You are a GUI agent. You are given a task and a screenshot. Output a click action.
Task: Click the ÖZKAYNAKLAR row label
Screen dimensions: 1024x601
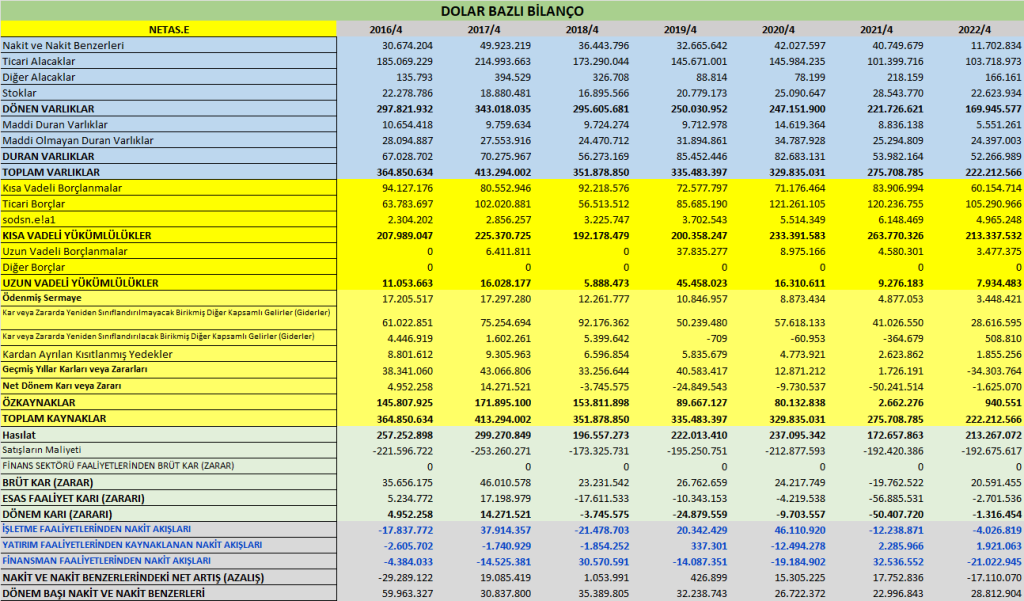39,402
